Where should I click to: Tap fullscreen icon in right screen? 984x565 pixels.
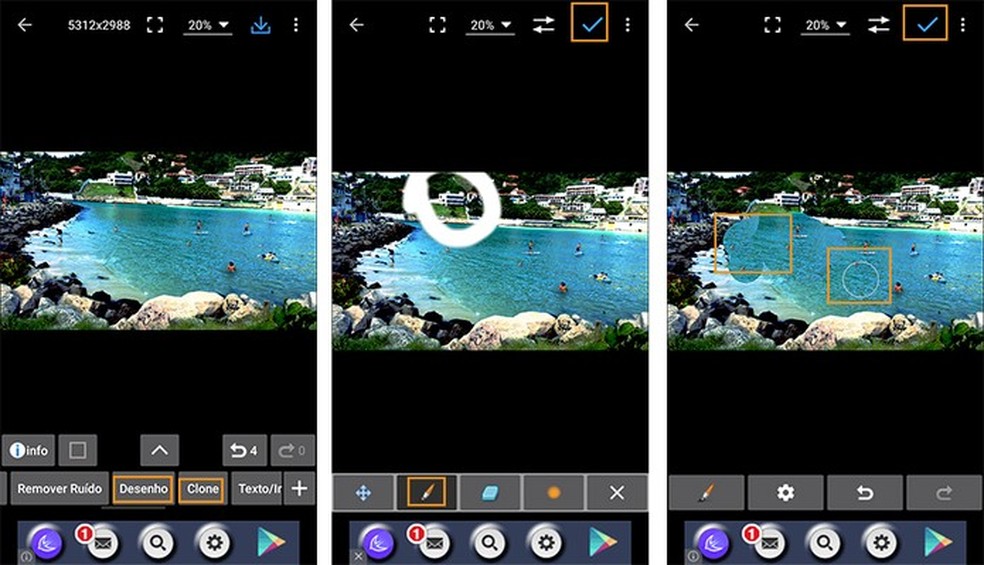pos(773,25)
